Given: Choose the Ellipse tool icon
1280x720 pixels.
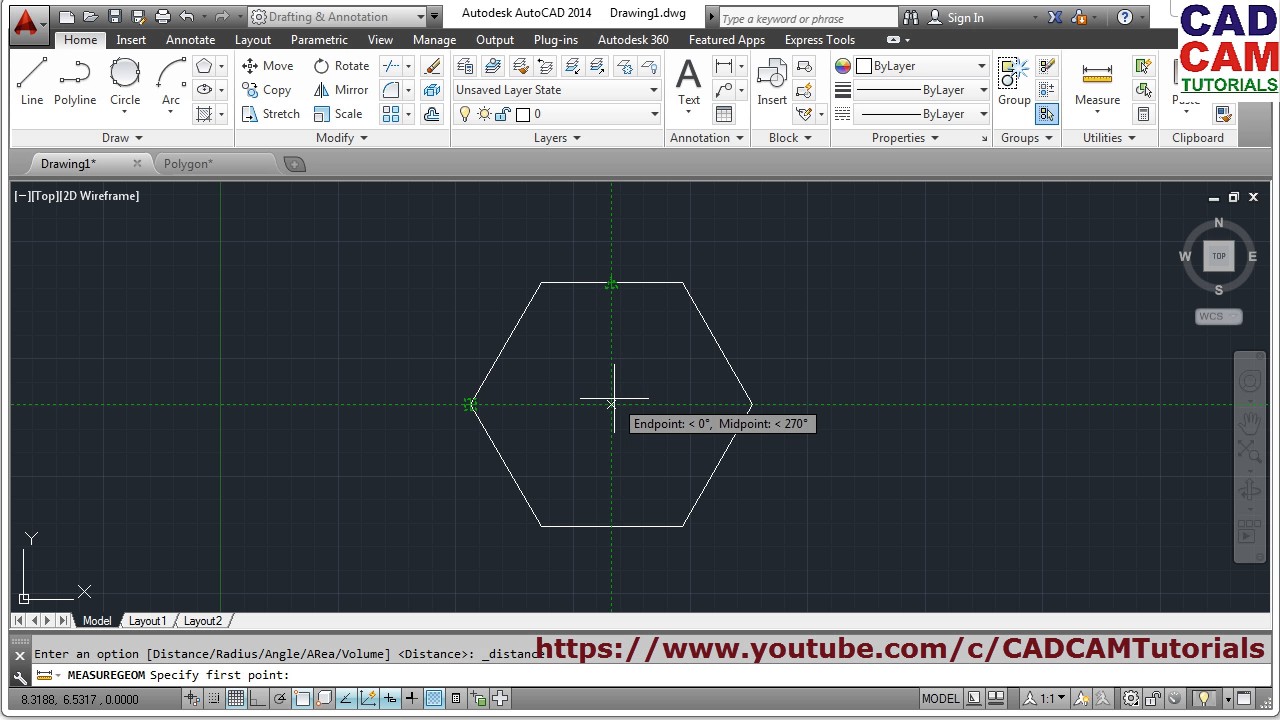Looking at the screenshot, I should [204, 90].
